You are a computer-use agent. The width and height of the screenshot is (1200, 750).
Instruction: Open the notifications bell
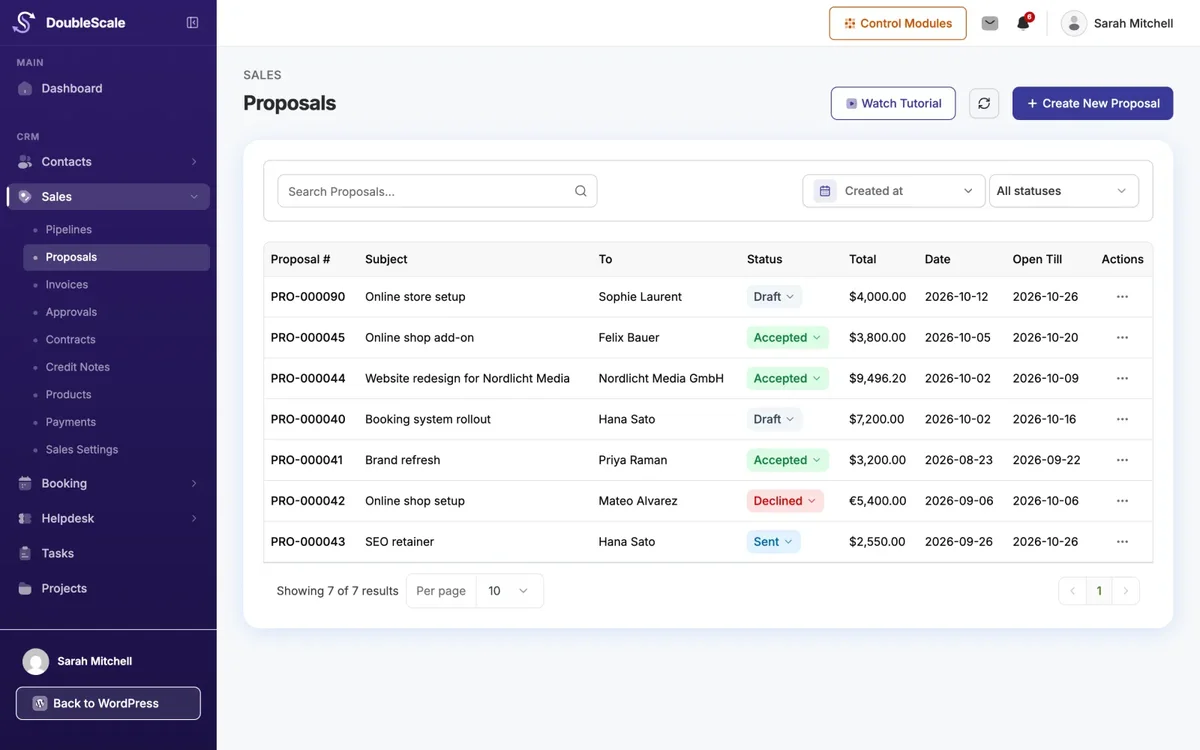(x=1023, y=23)
